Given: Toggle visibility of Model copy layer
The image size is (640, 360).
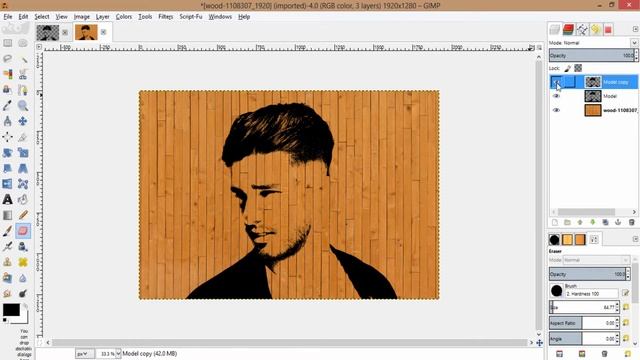Looking at the screenshot, I should tap(556, 82).
